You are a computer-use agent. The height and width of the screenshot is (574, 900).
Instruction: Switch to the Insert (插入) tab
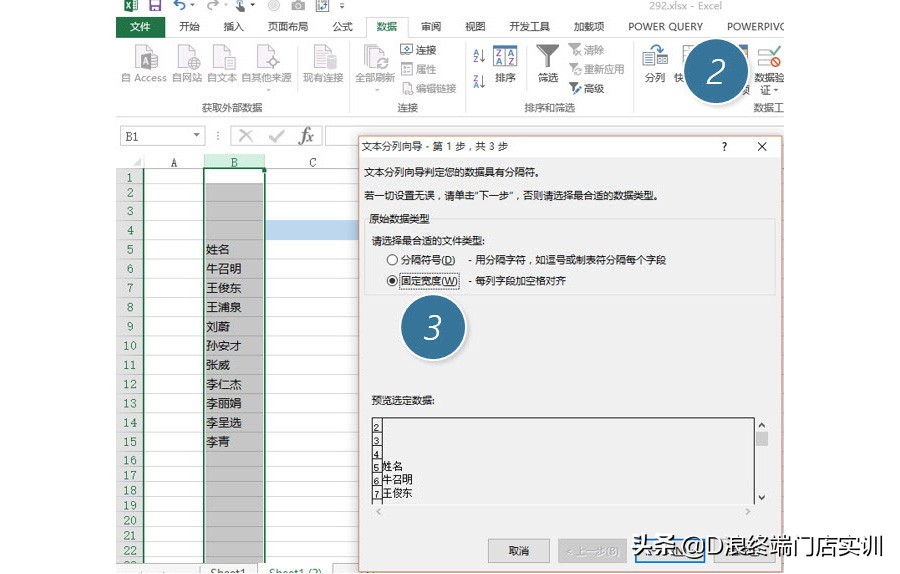tap(233, 26)
